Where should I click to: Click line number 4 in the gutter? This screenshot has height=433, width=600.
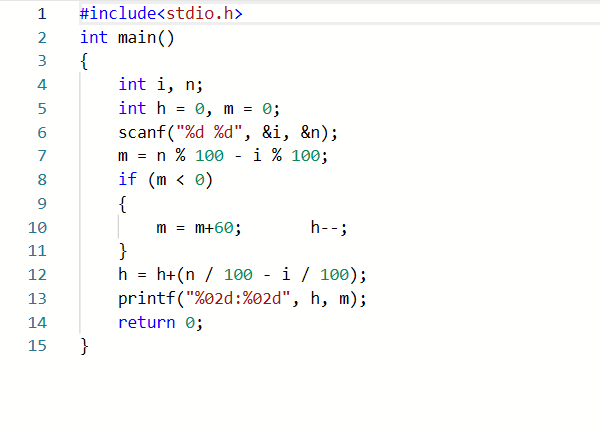[x=42, y=85]
